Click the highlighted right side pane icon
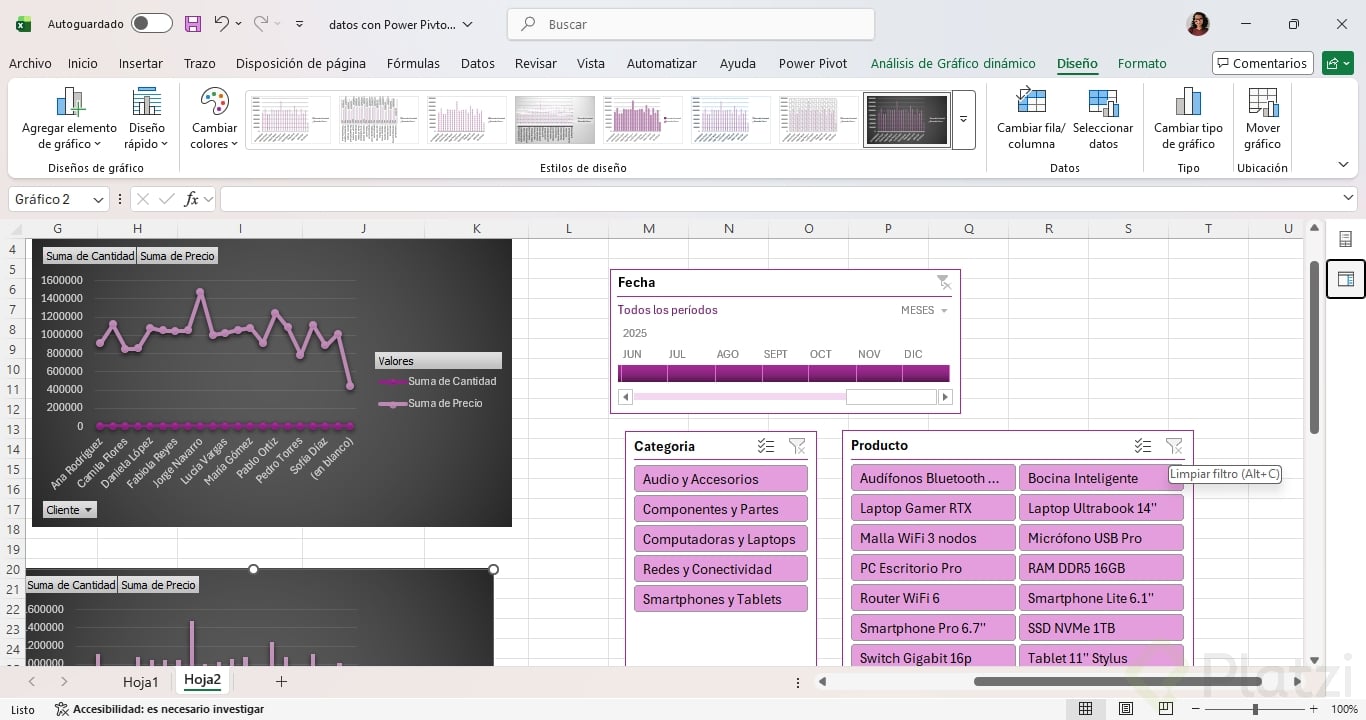This screenshot has height=720, width=1366. (x=1345, y=279)
